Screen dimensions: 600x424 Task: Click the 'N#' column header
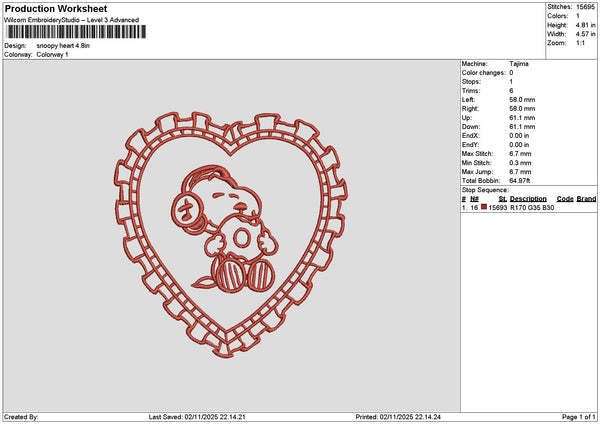tap(474, 199)
